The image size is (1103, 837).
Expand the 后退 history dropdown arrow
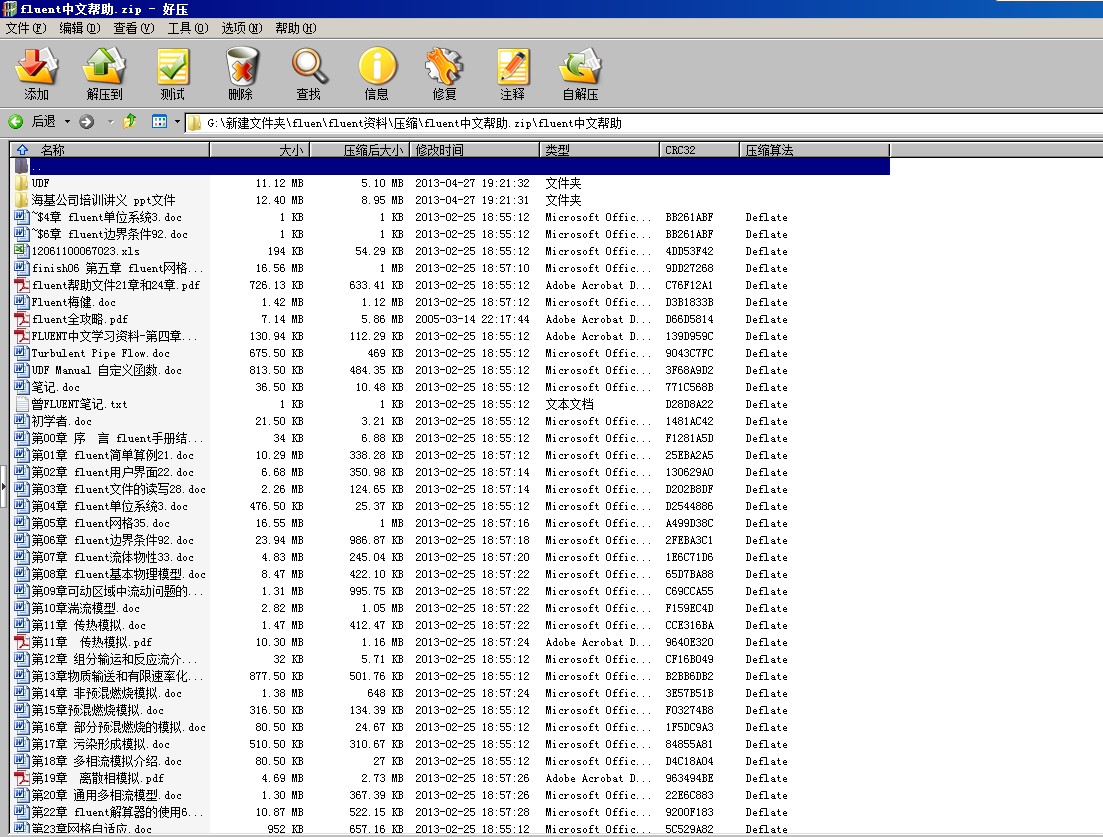click(68, 122)
